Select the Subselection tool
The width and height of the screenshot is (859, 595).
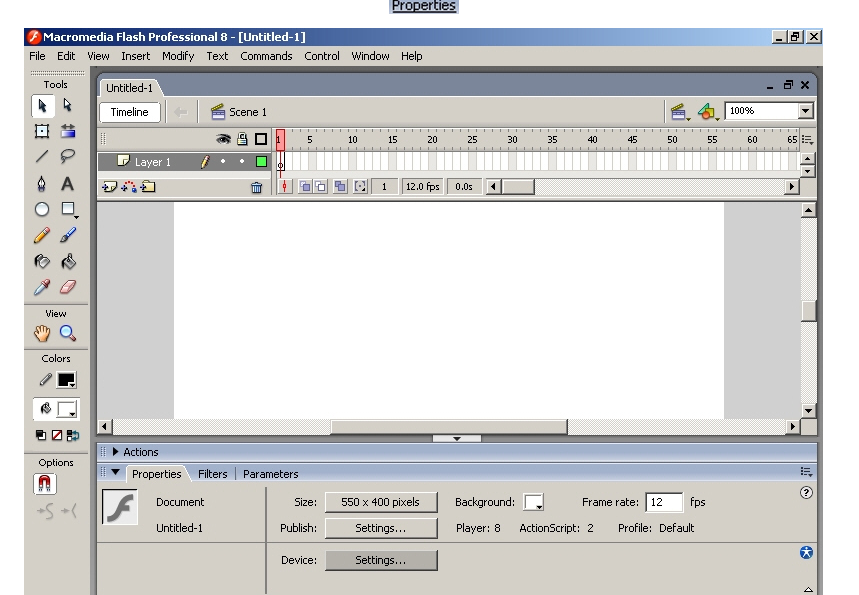pos(68,105)
